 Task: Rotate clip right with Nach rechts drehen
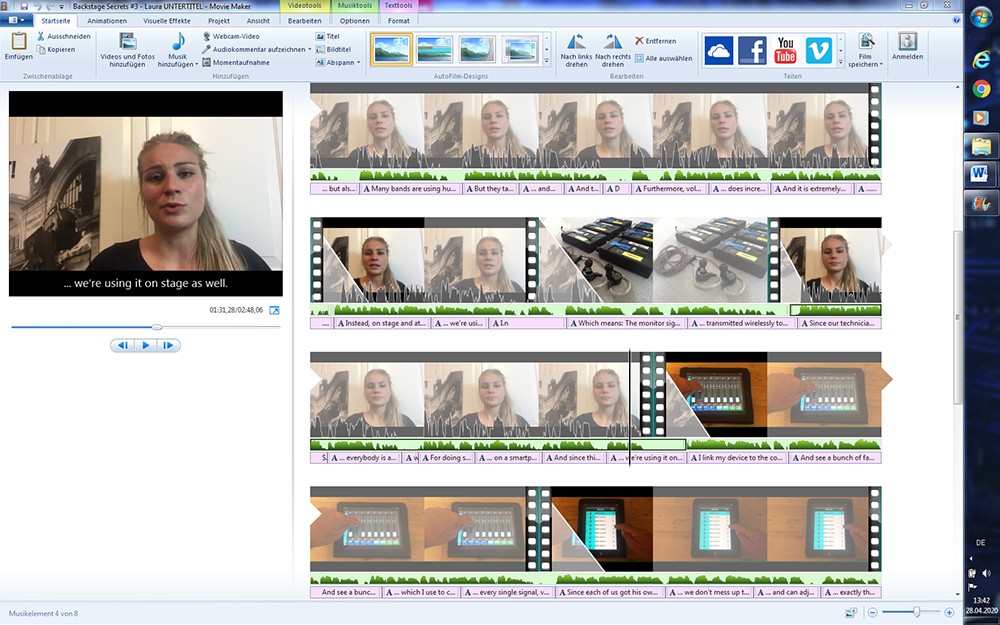[x=612, y=42]
